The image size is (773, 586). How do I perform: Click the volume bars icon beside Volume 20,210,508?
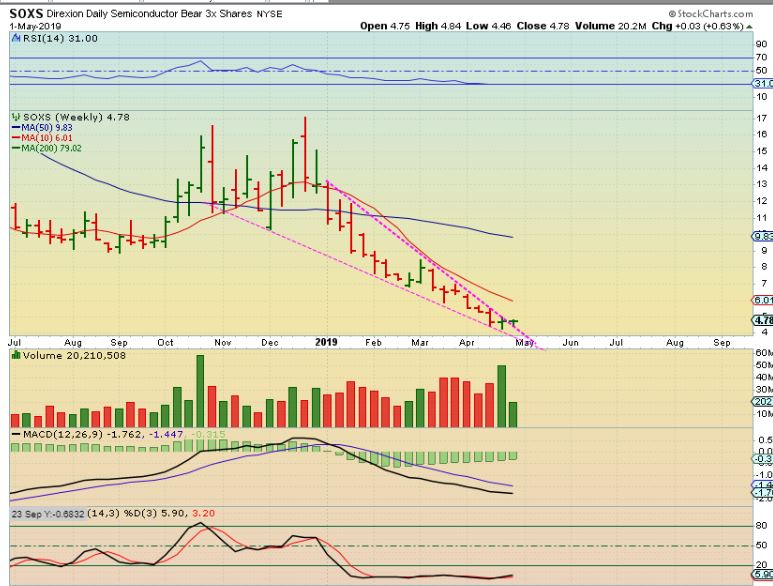pos(16,355)
